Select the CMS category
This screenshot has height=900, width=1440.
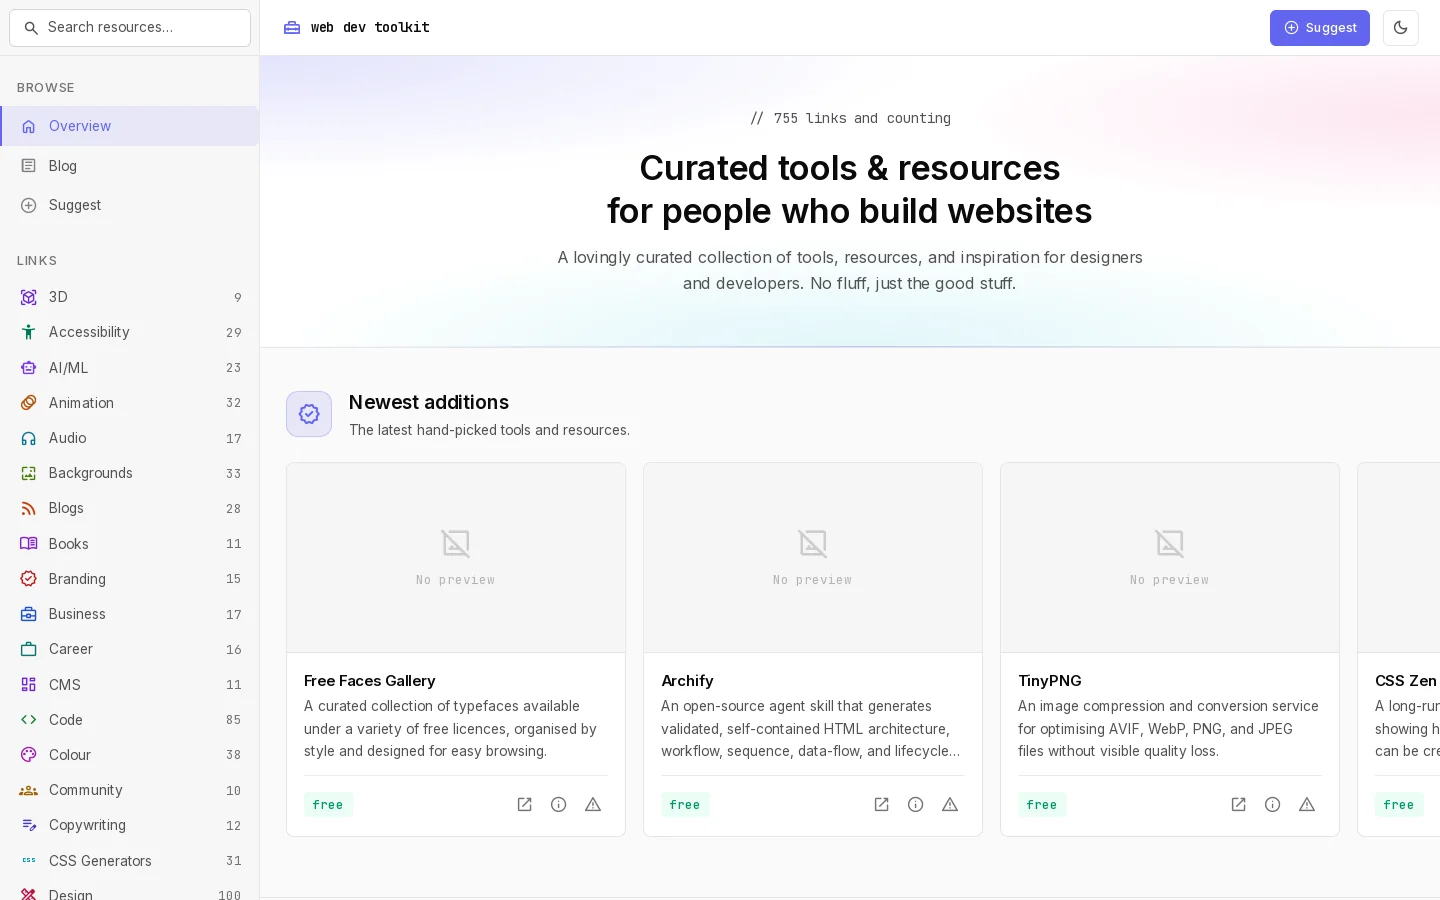point(130,685)
